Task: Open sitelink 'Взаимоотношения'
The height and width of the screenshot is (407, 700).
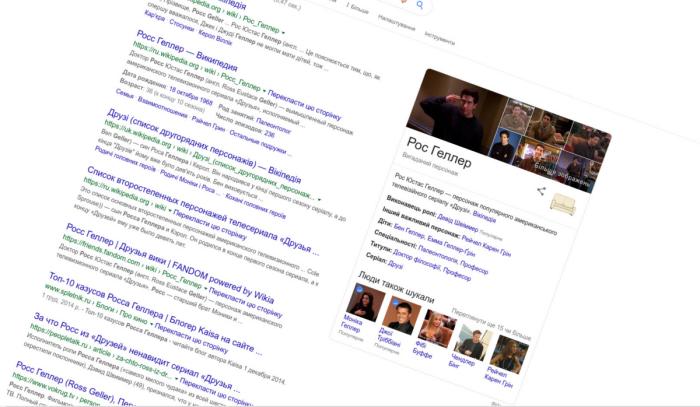Action: [162, 108]
